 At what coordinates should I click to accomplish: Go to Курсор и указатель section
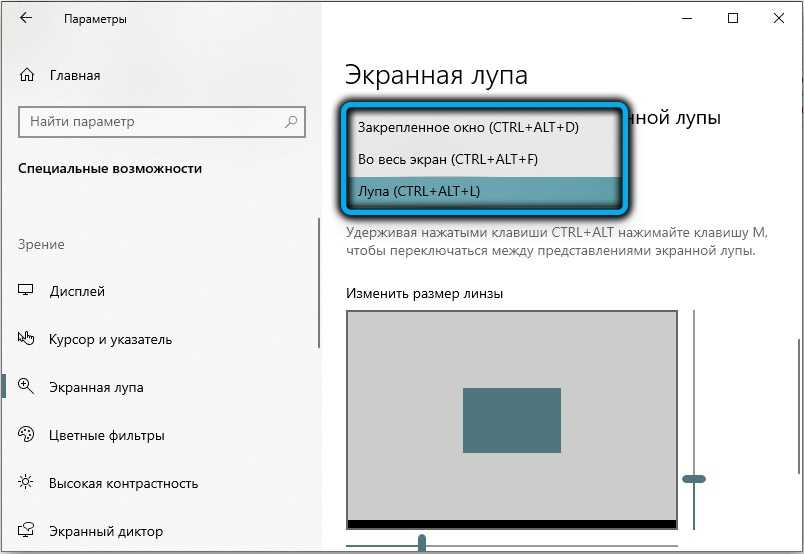pyautogui.click(x=110, y=340)
